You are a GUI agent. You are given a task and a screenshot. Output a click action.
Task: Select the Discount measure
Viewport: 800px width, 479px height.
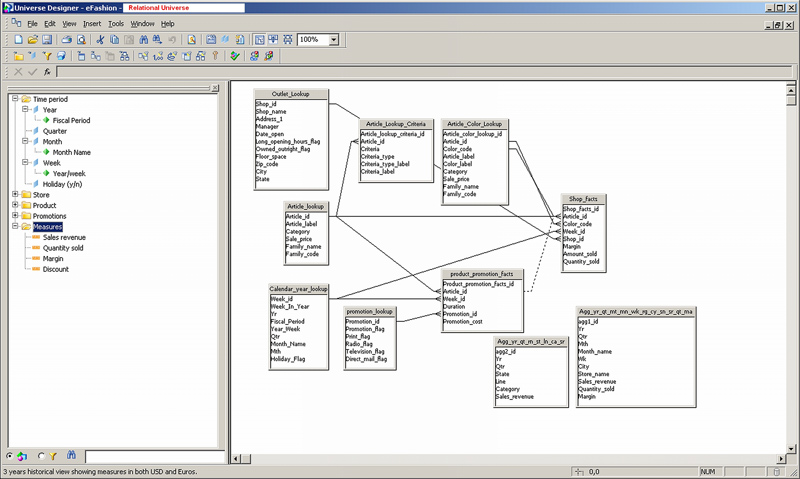pos(56,269)
